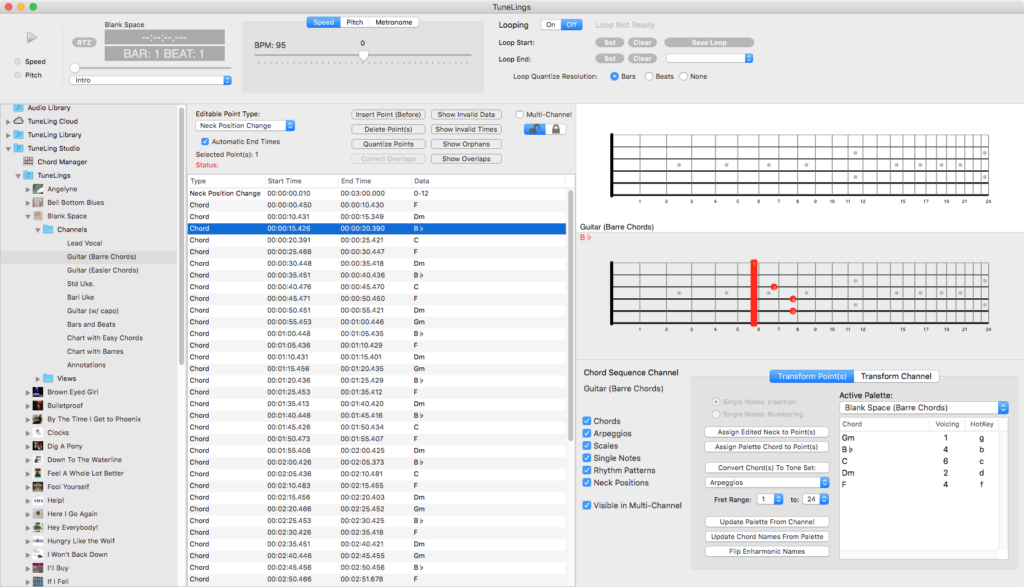This screenshot has width=1024, height=587.
Task: Click the TuneLing Library folder icon
Action: [x=18, y=135]
